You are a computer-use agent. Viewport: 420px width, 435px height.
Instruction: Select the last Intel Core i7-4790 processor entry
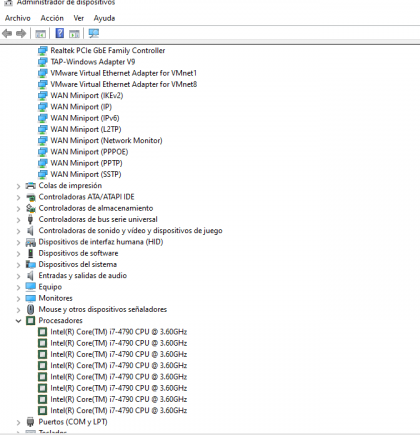pyautogui.click(x=119, y=411)
